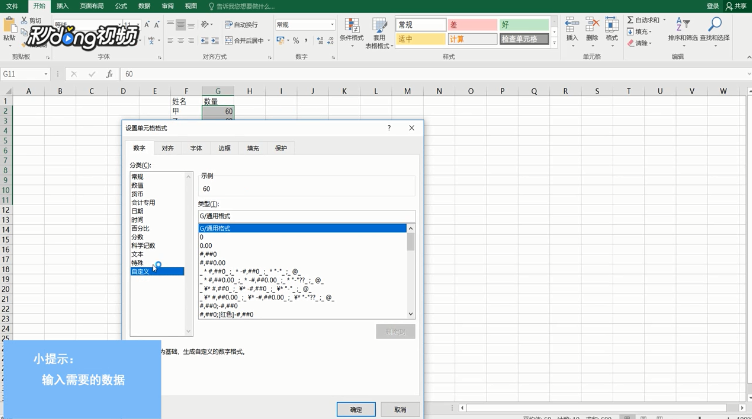The image size is (752, 419).
Task: Click the align left icon
Action: (x=171, y=41)
